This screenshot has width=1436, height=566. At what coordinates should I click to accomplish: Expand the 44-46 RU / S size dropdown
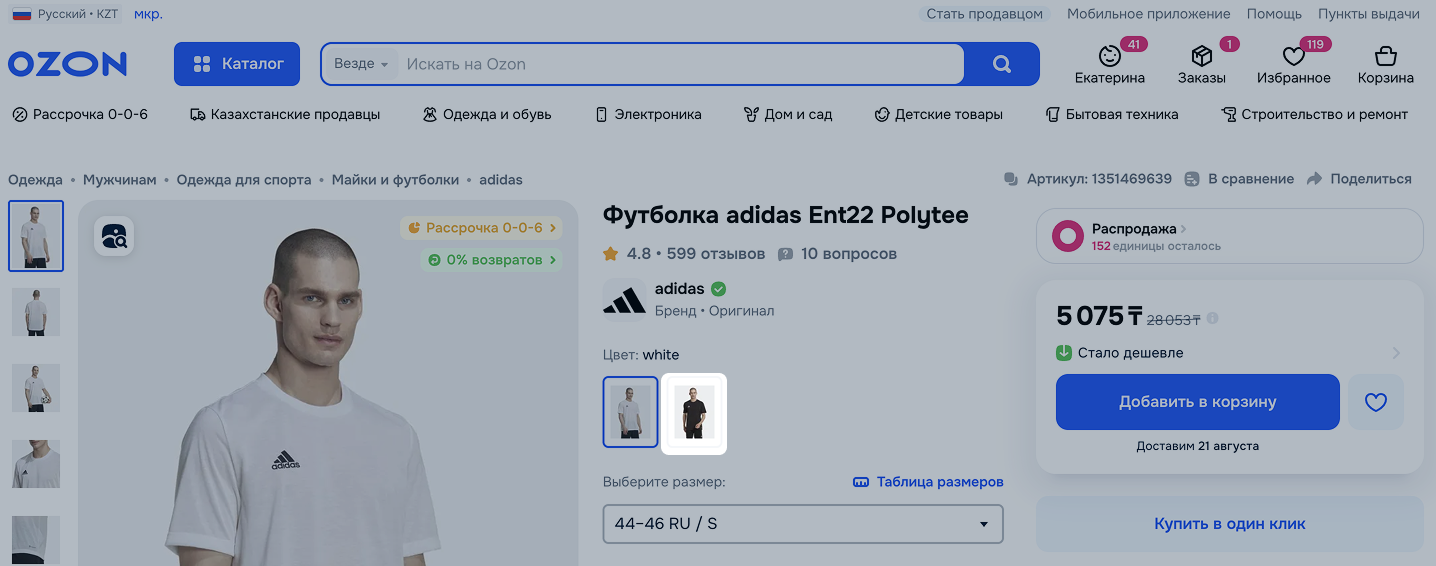pos(803,524)
